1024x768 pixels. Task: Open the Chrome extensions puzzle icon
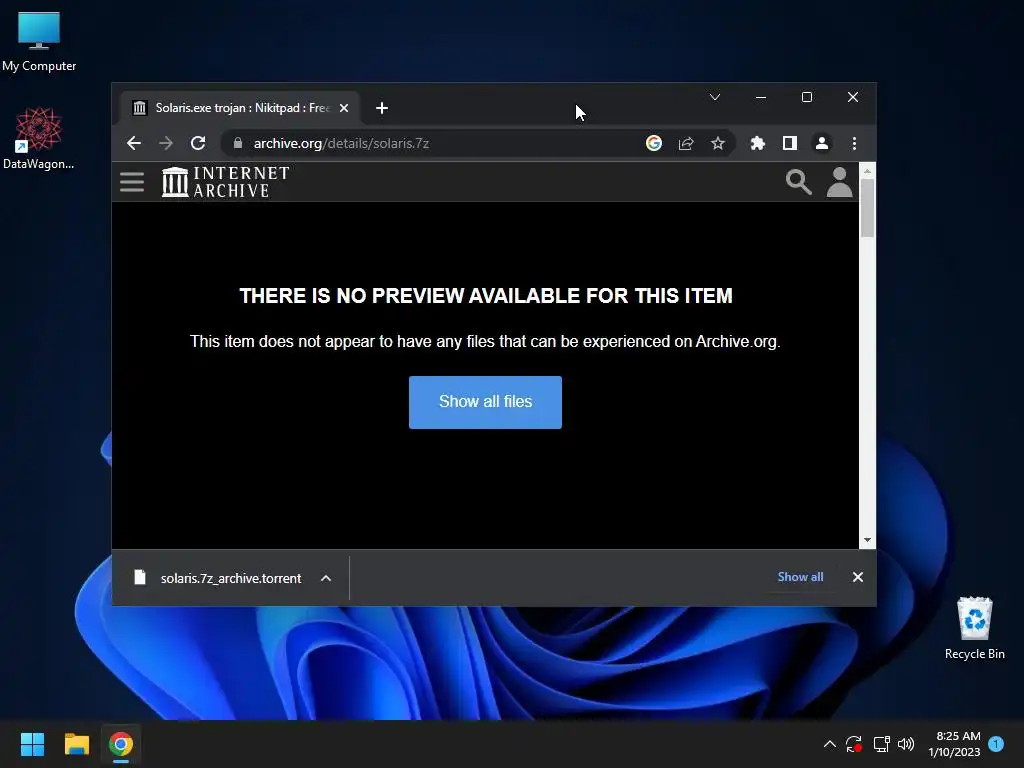click(758, 143)
